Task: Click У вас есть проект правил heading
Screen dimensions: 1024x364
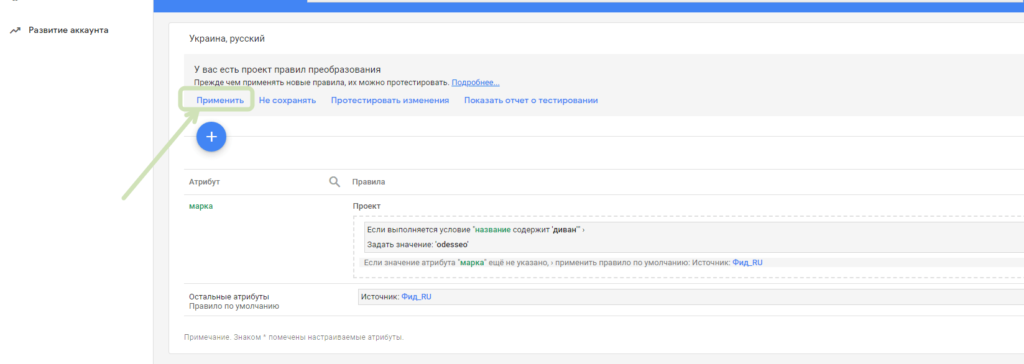Action: coord(287,69)
